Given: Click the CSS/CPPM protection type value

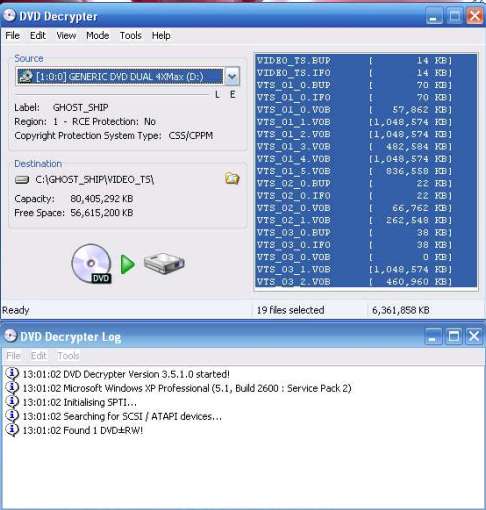Looking at the screenshot, I should 191,136.
